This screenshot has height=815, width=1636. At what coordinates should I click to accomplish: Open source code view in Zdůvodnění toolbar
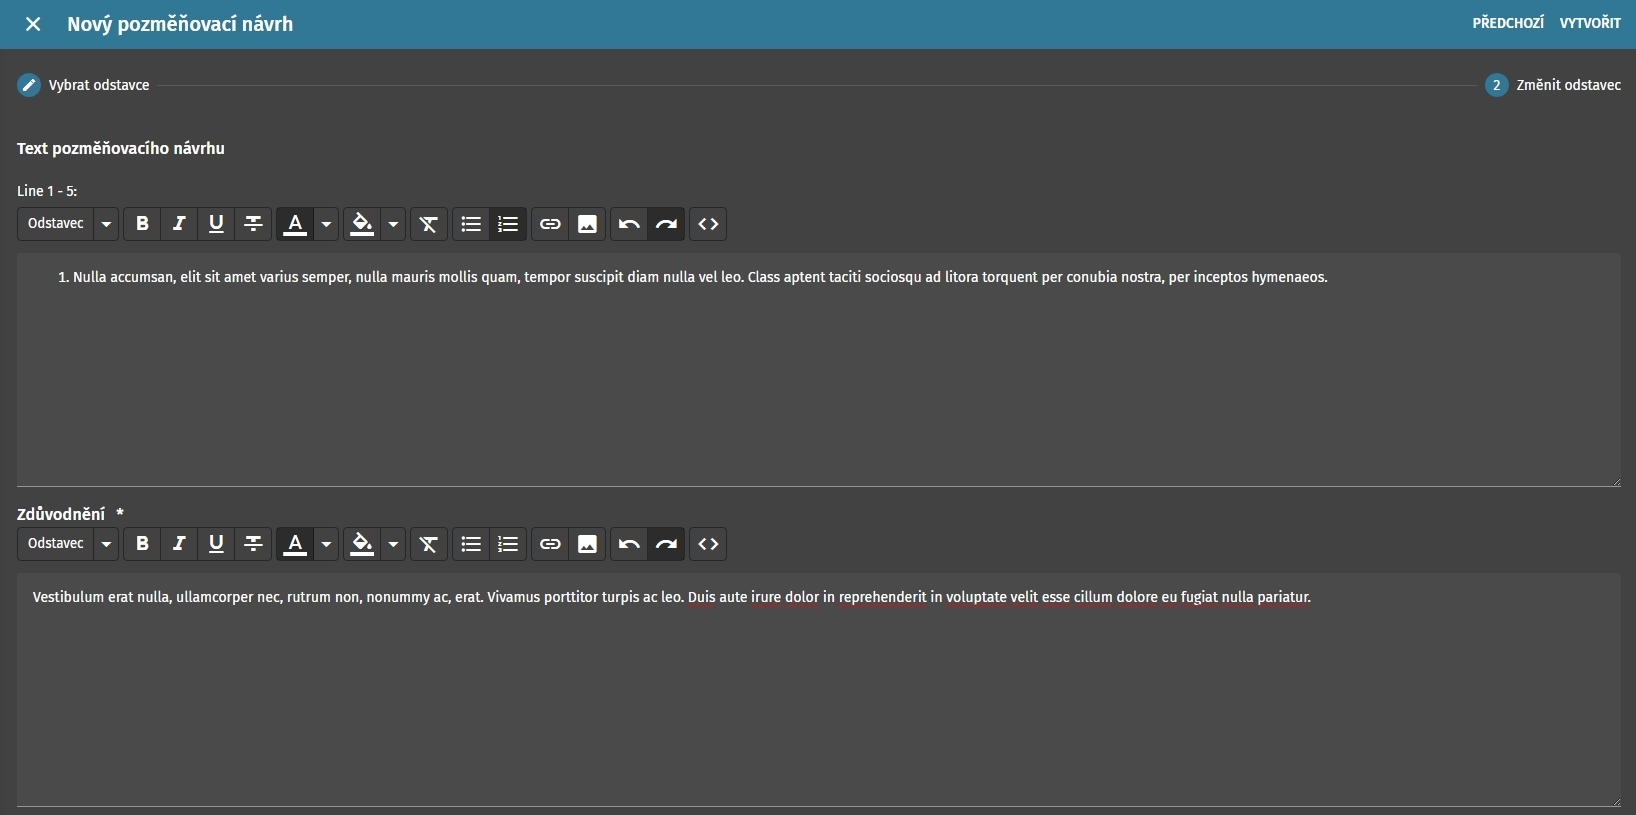(708, 544)
